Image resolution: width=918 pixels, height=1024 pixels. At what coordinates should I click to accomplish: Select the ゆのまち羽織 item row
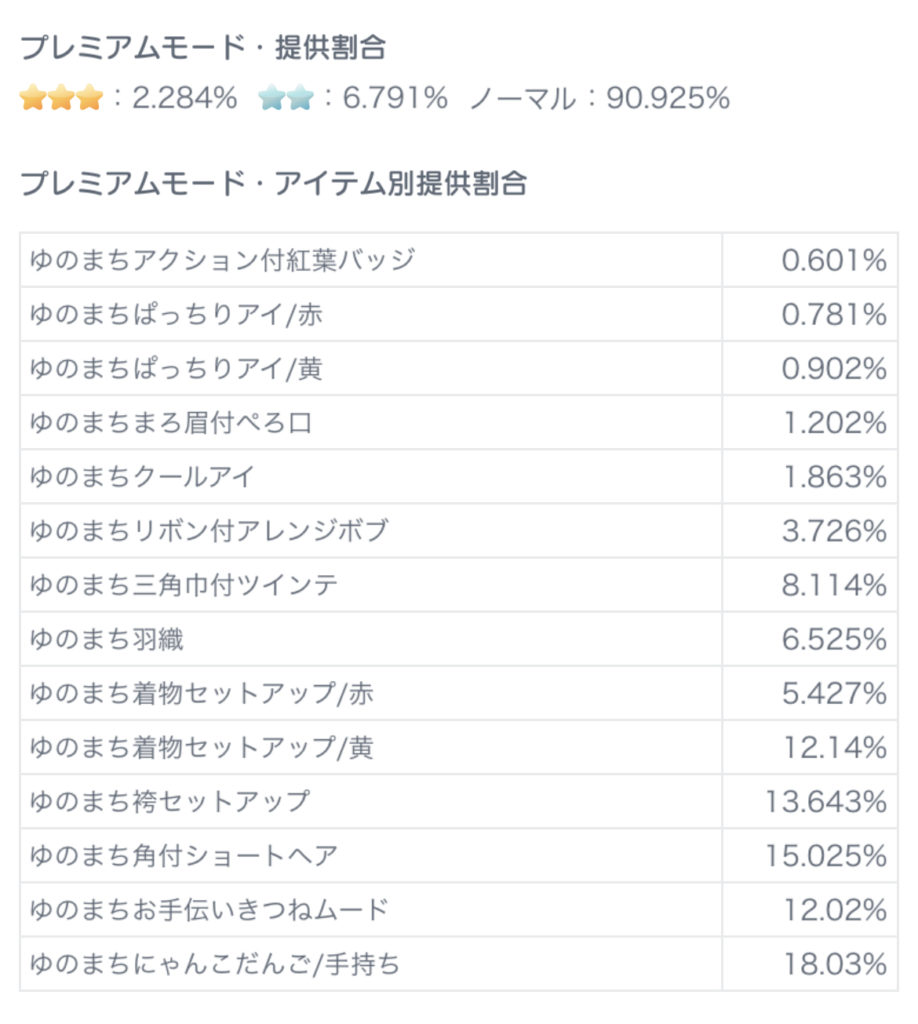pos(107,639)
